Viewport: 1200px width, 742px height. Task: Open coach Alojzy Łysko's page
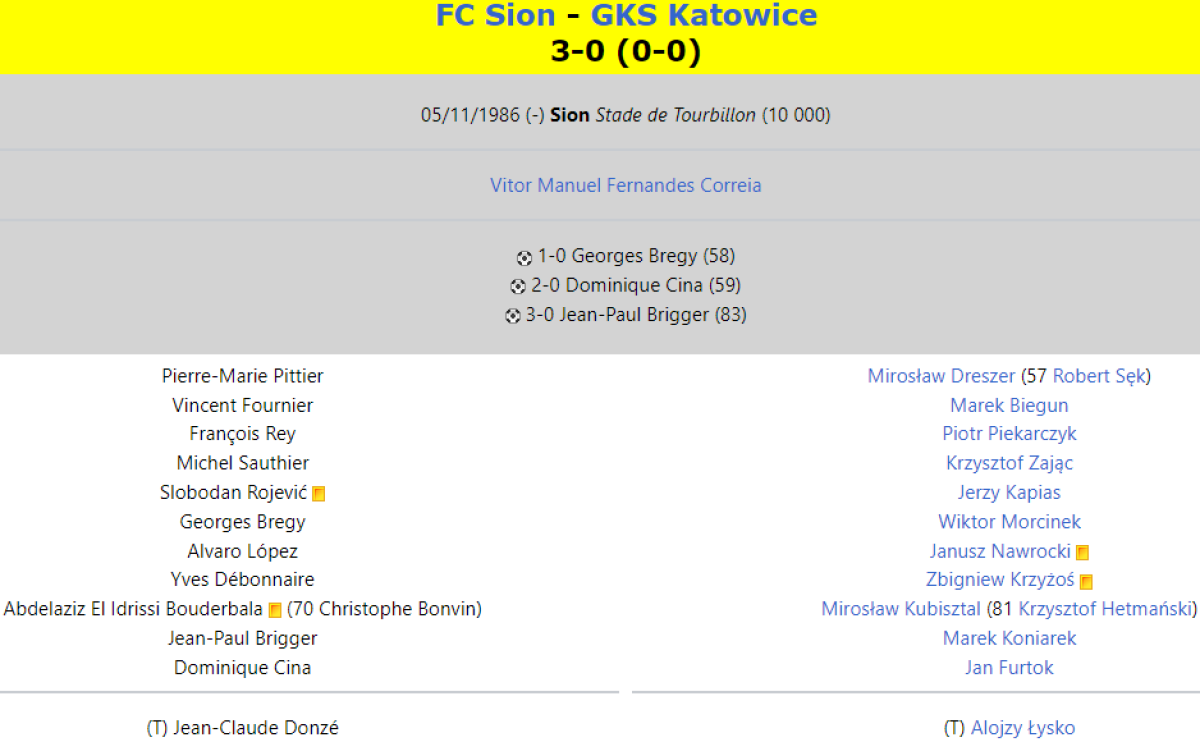pos(1022,728)
